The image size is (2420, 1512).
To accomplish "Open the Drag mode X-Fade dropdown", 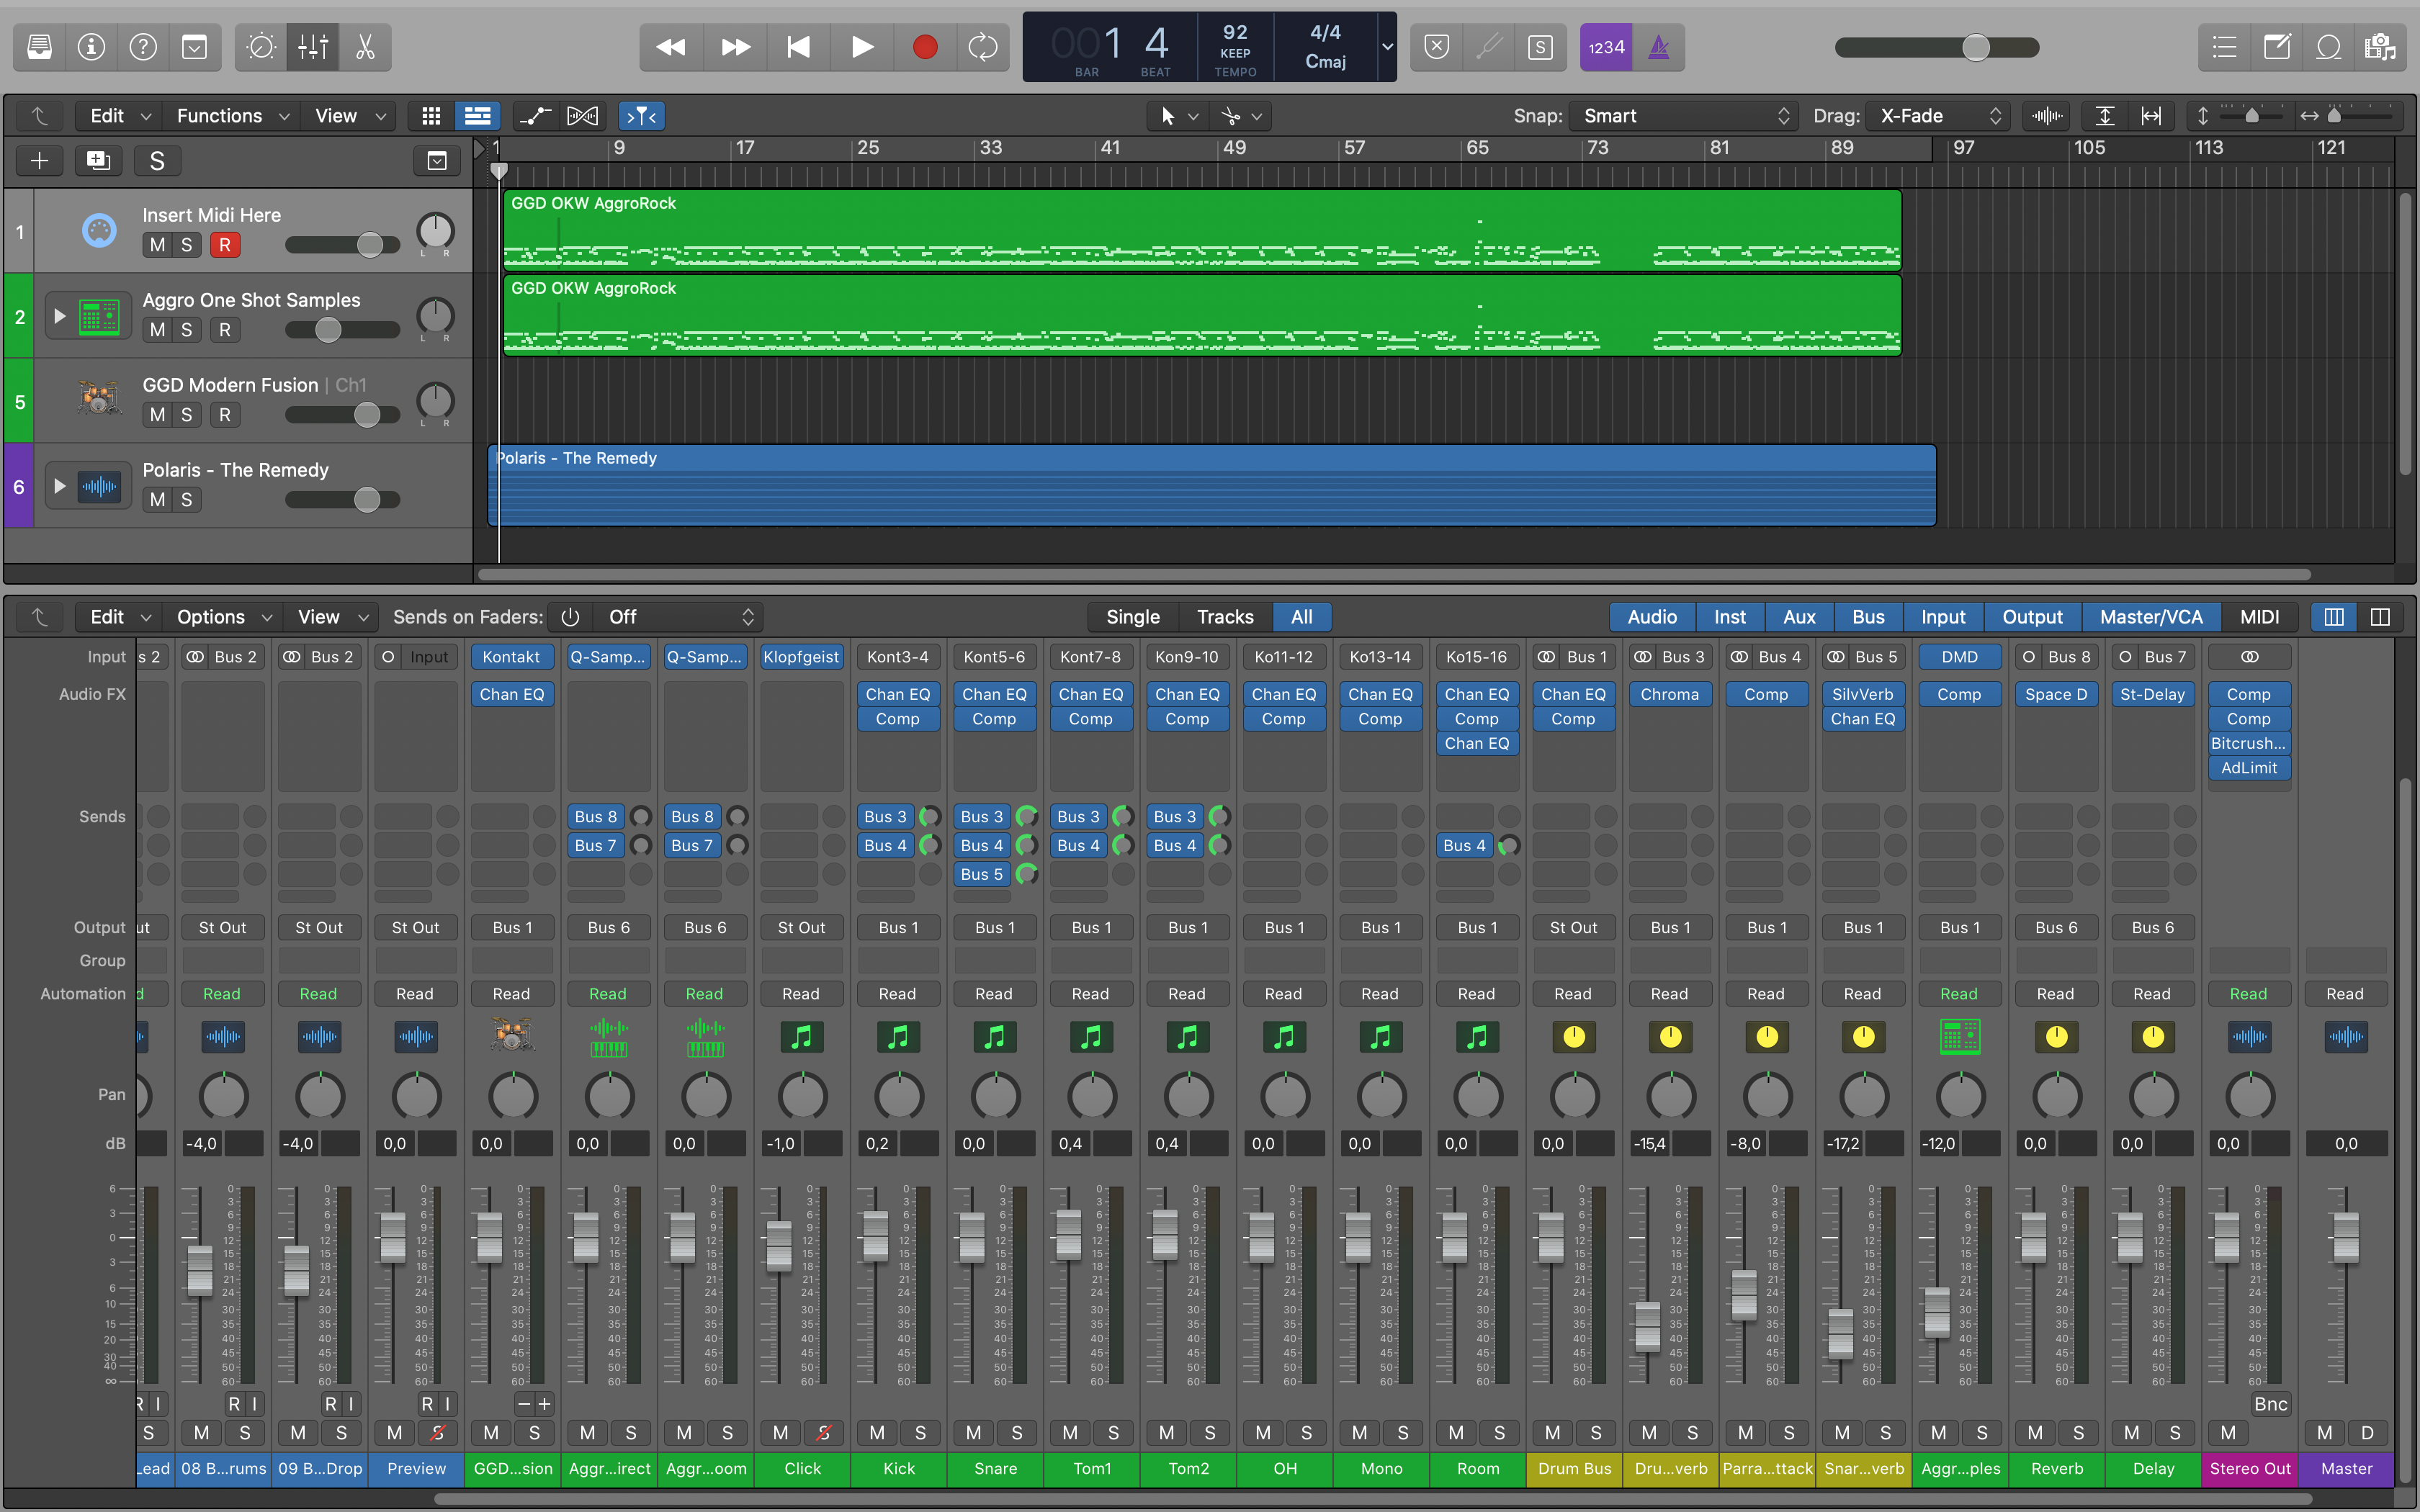I will point(1937,117).
